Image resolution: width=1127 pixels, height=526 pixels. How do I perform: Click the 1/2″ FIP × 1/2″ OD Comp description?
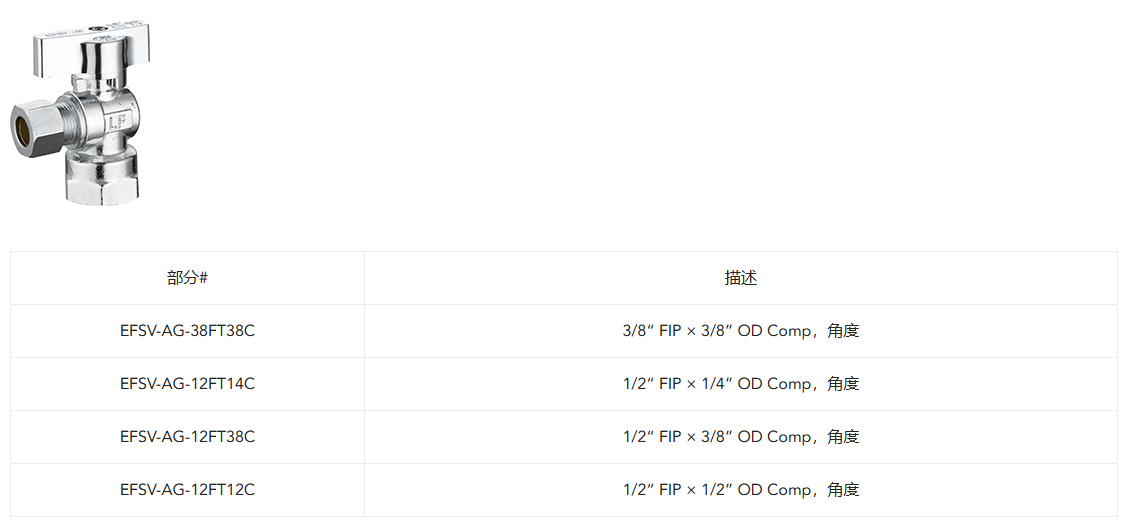740,490
